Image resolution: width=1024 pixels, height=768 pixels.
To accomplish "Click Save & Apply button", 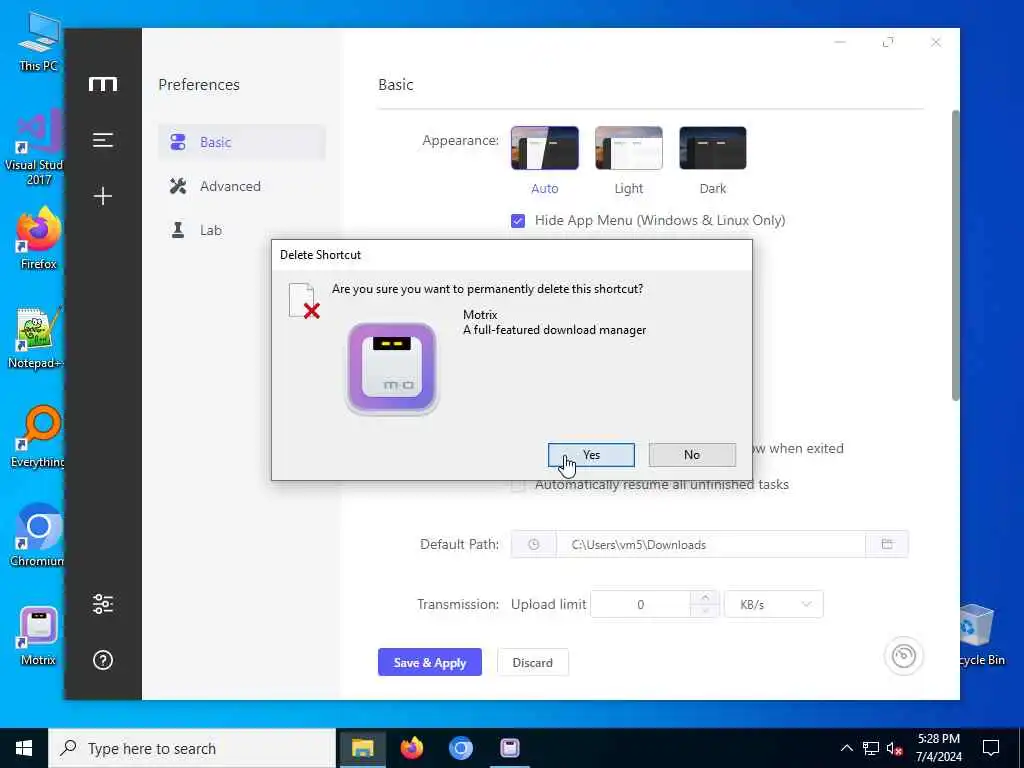I will coord(430,662).
